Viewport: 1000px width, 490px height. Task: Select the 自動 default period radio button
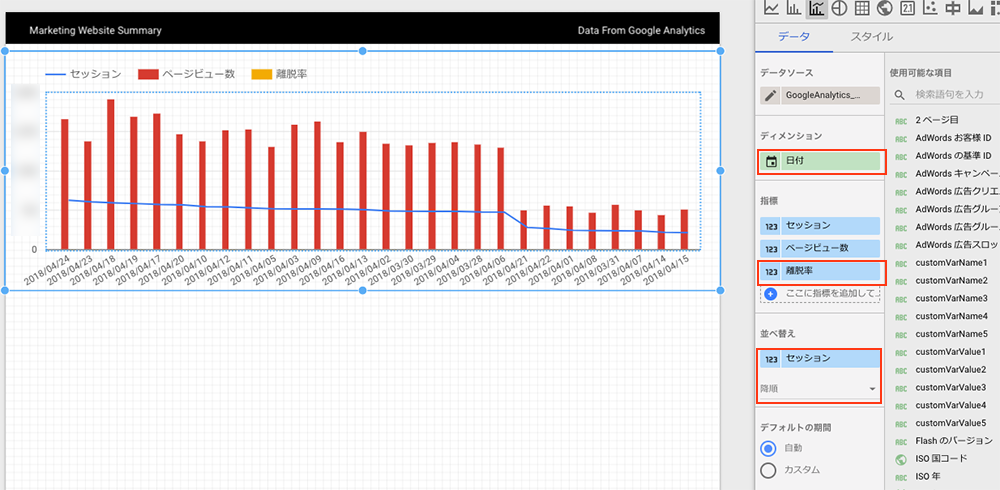769,449
